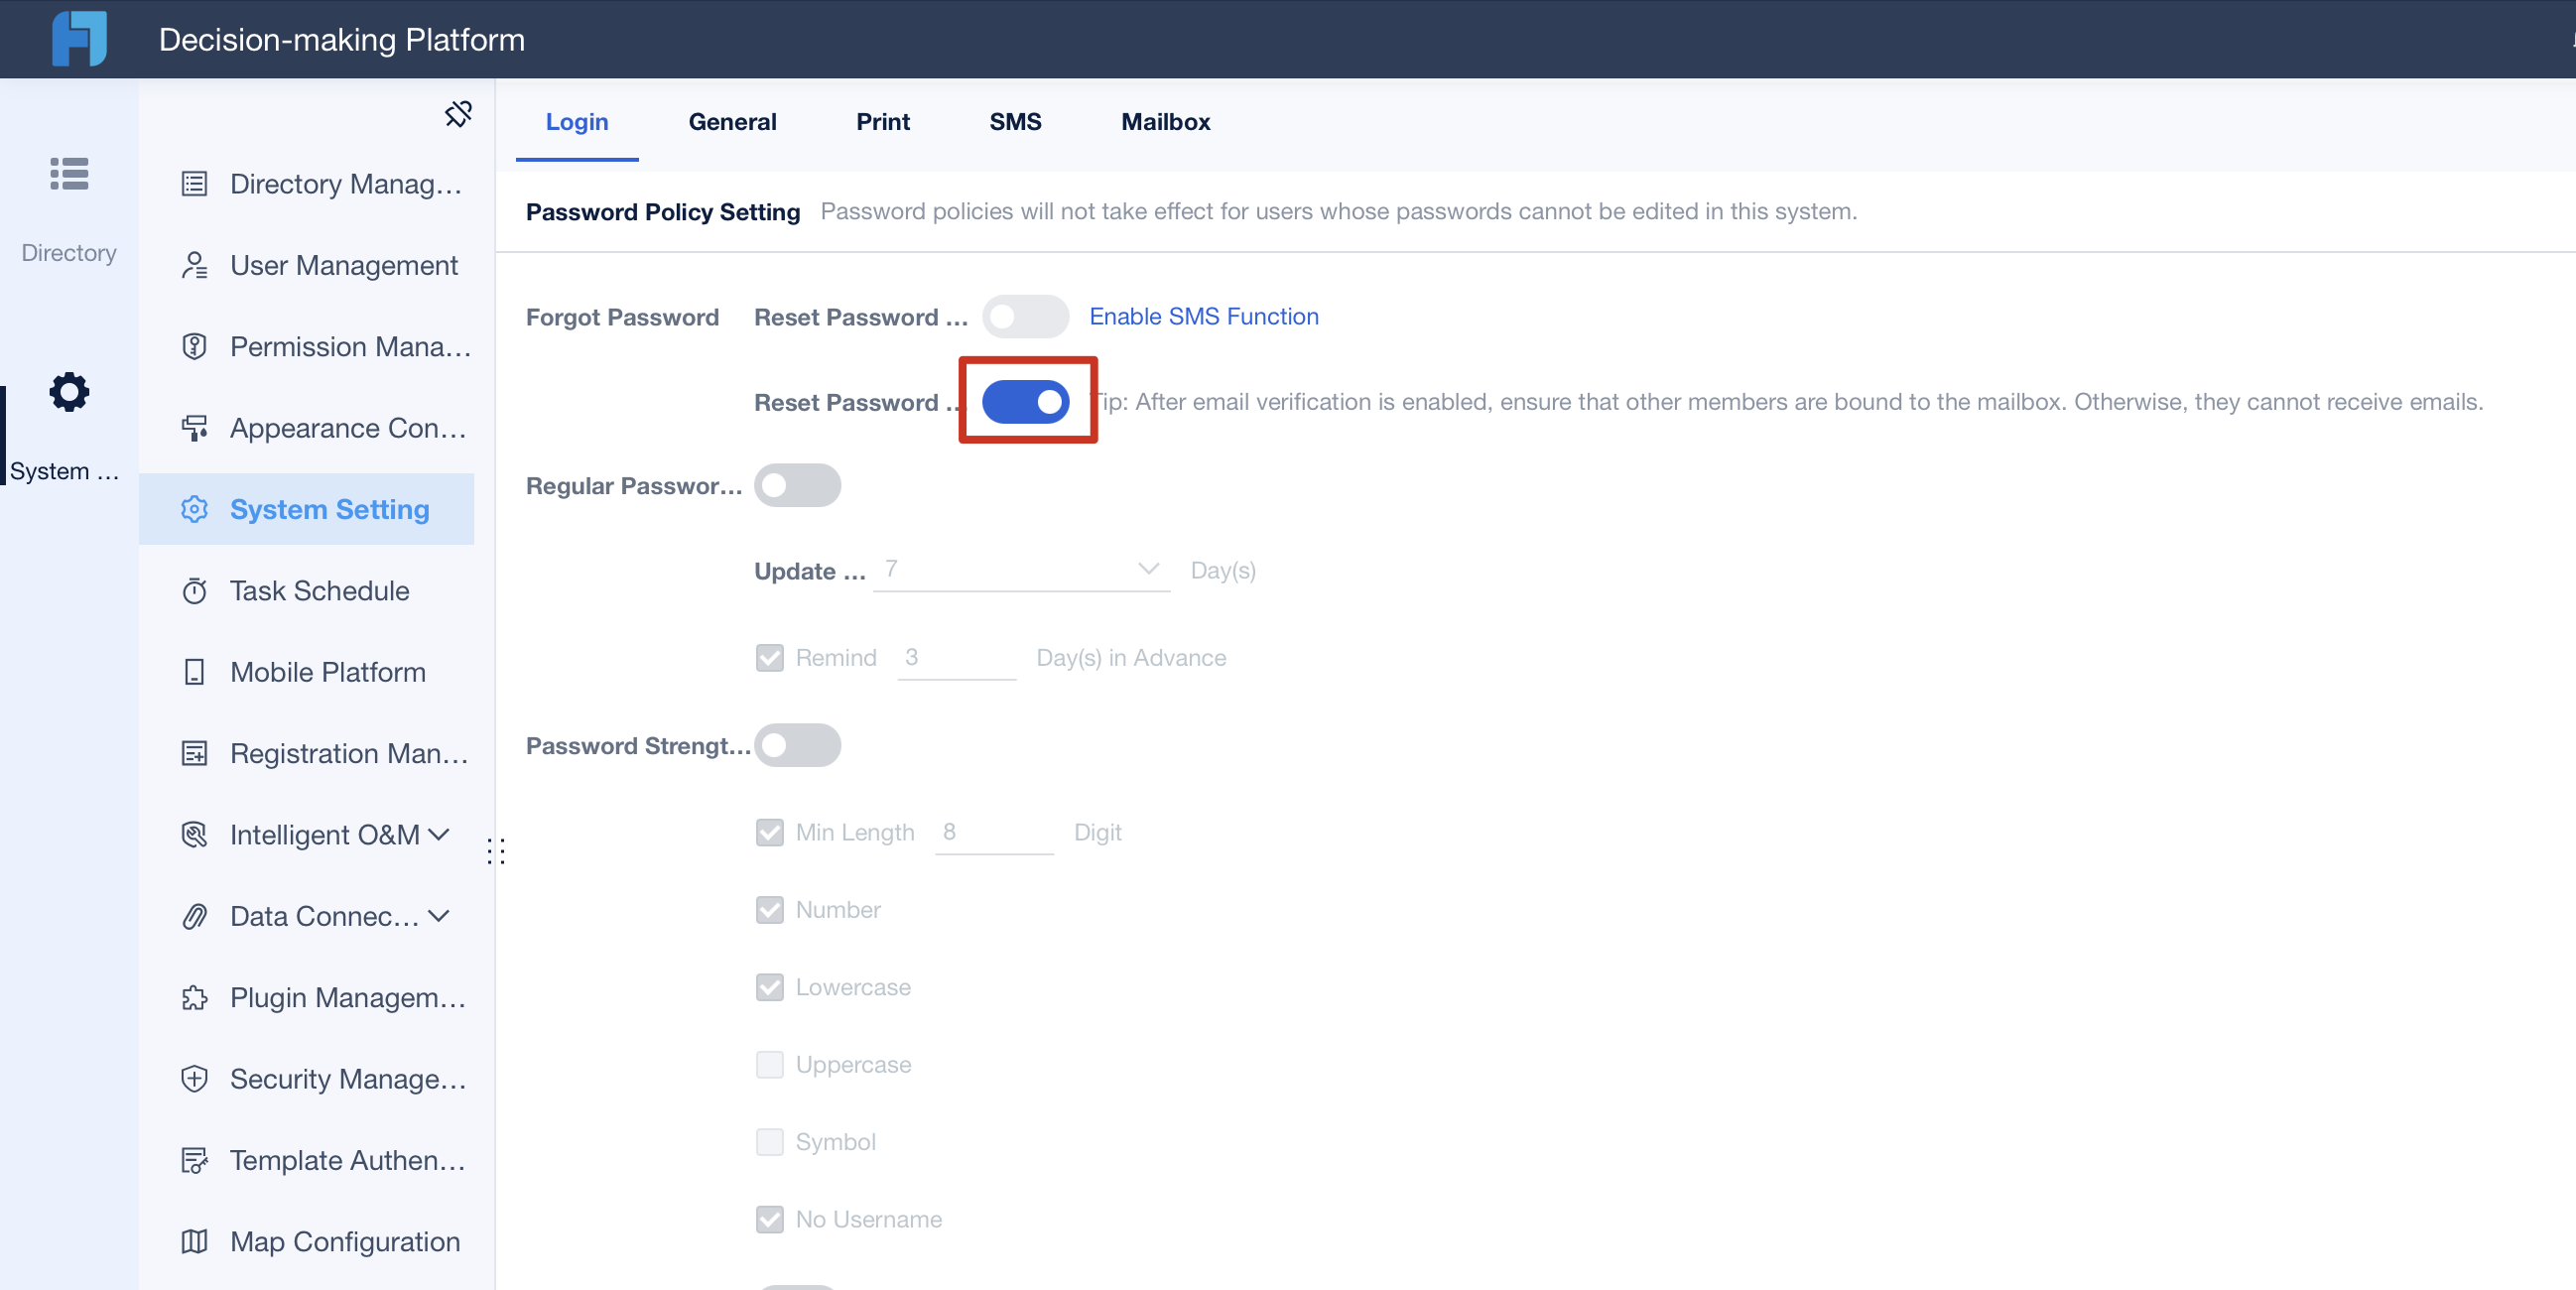The image size is (2576, 1290).
Task: Turn on the Password Strength toggle
Action: (797, 746)
